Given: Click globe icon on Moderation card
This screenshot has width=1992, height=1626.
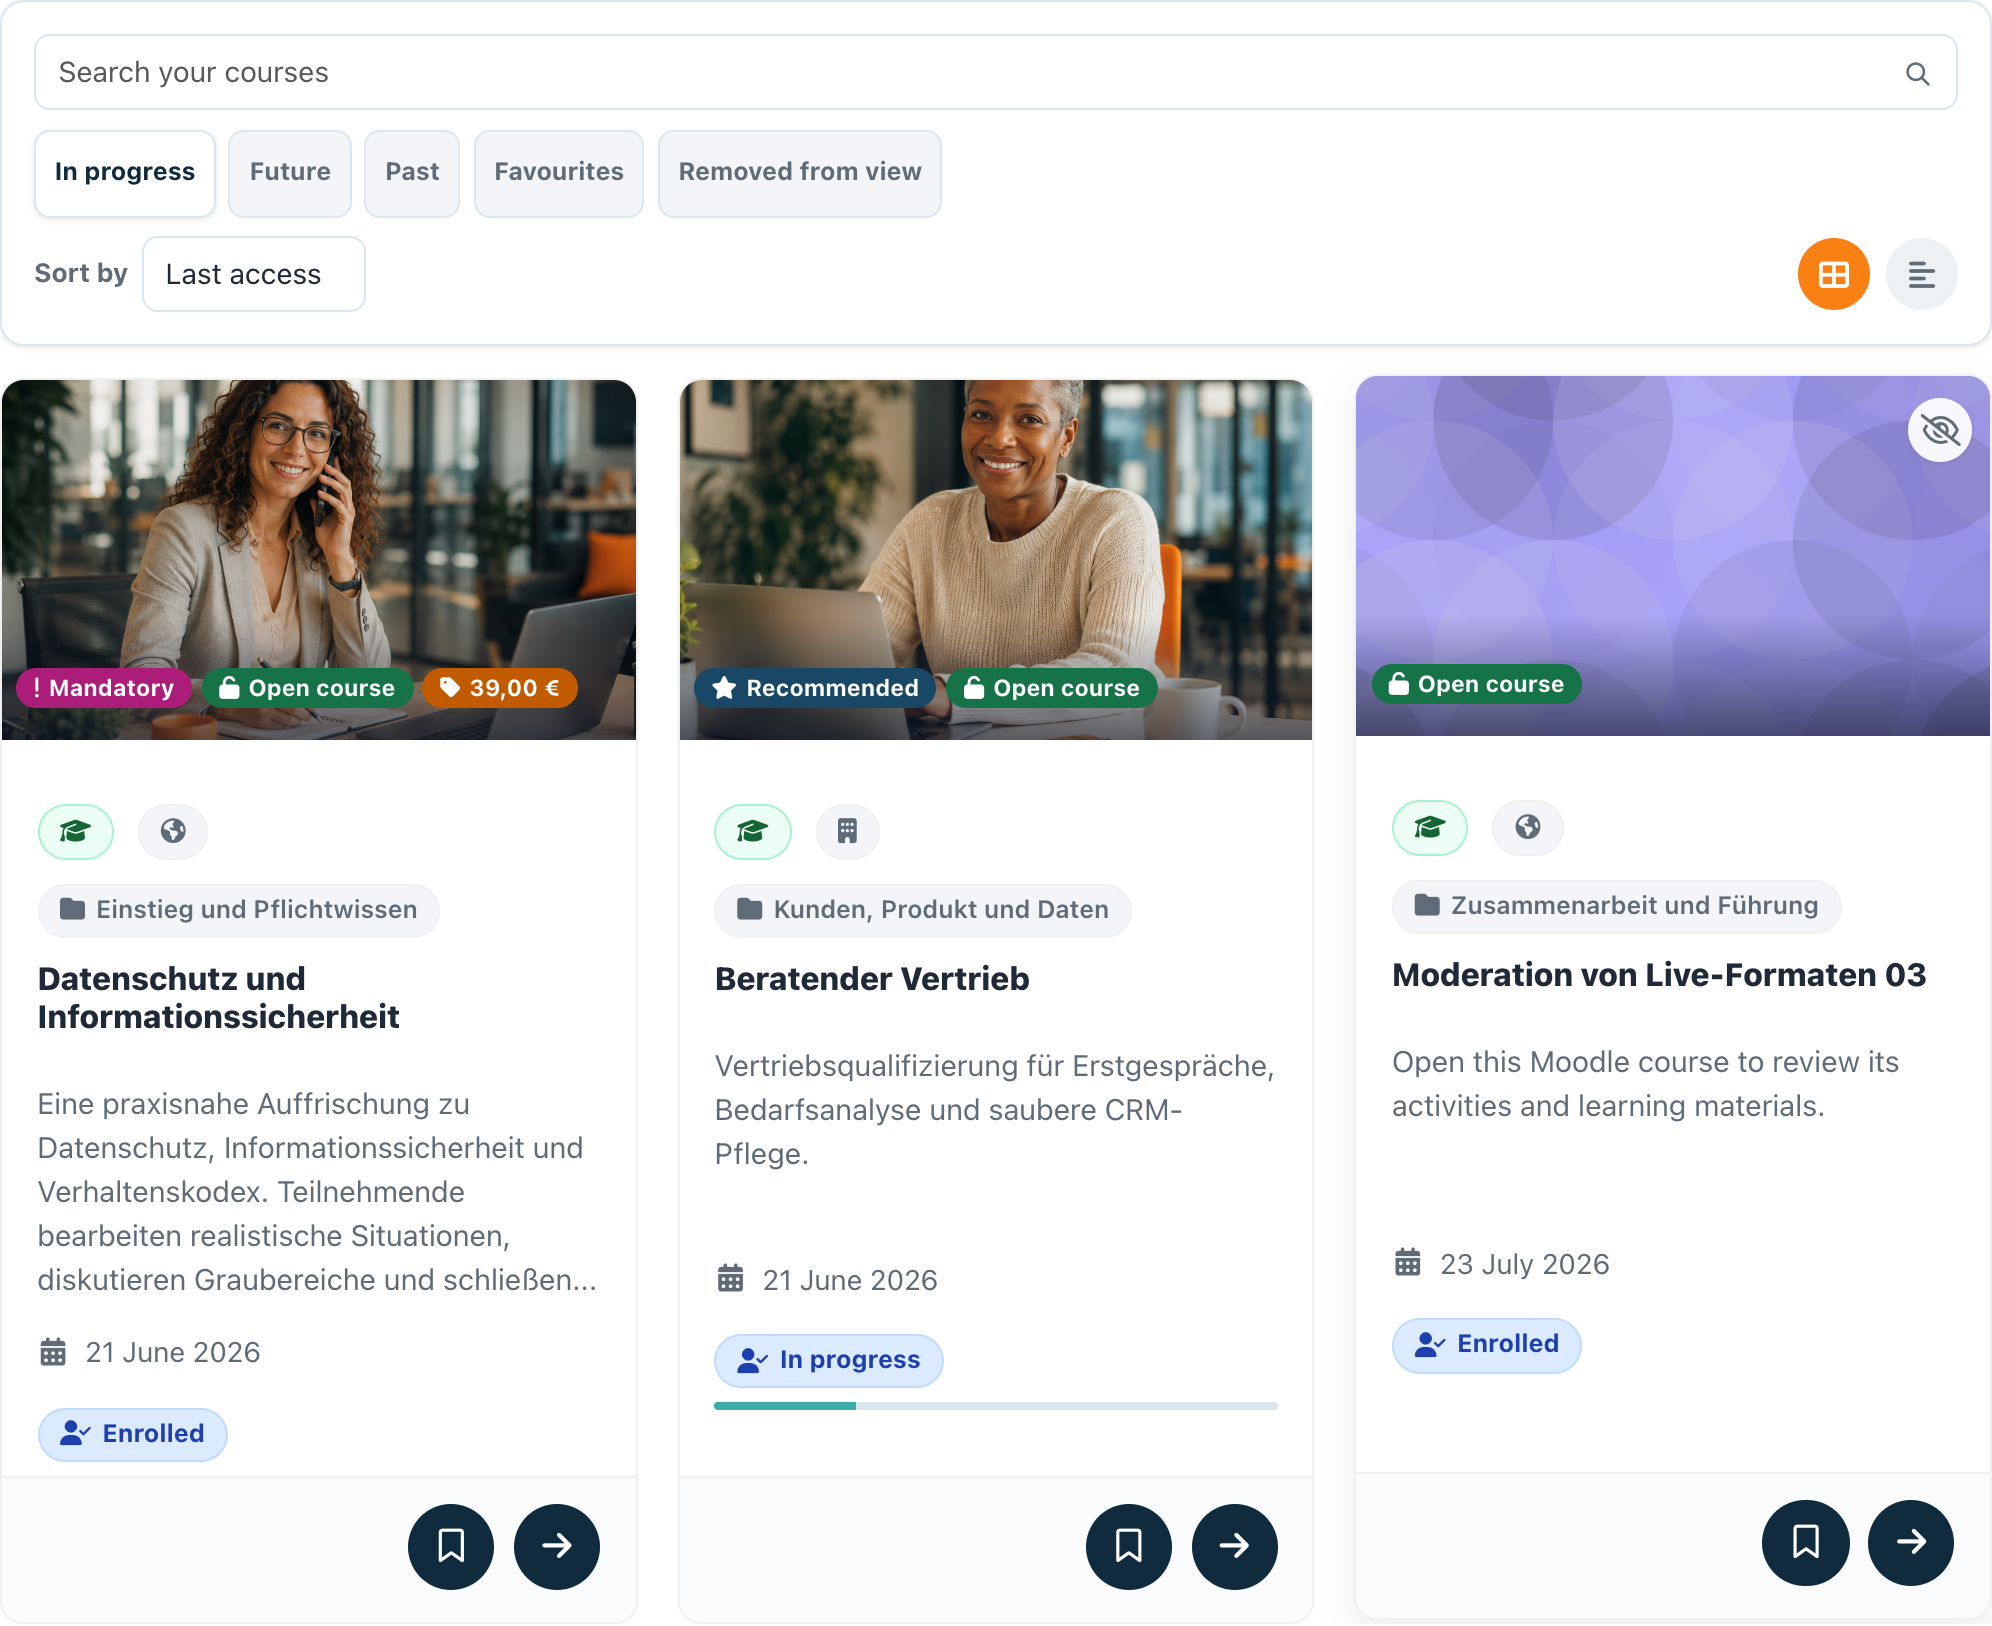Looking at the screenshot, I should coord(1528,827).
